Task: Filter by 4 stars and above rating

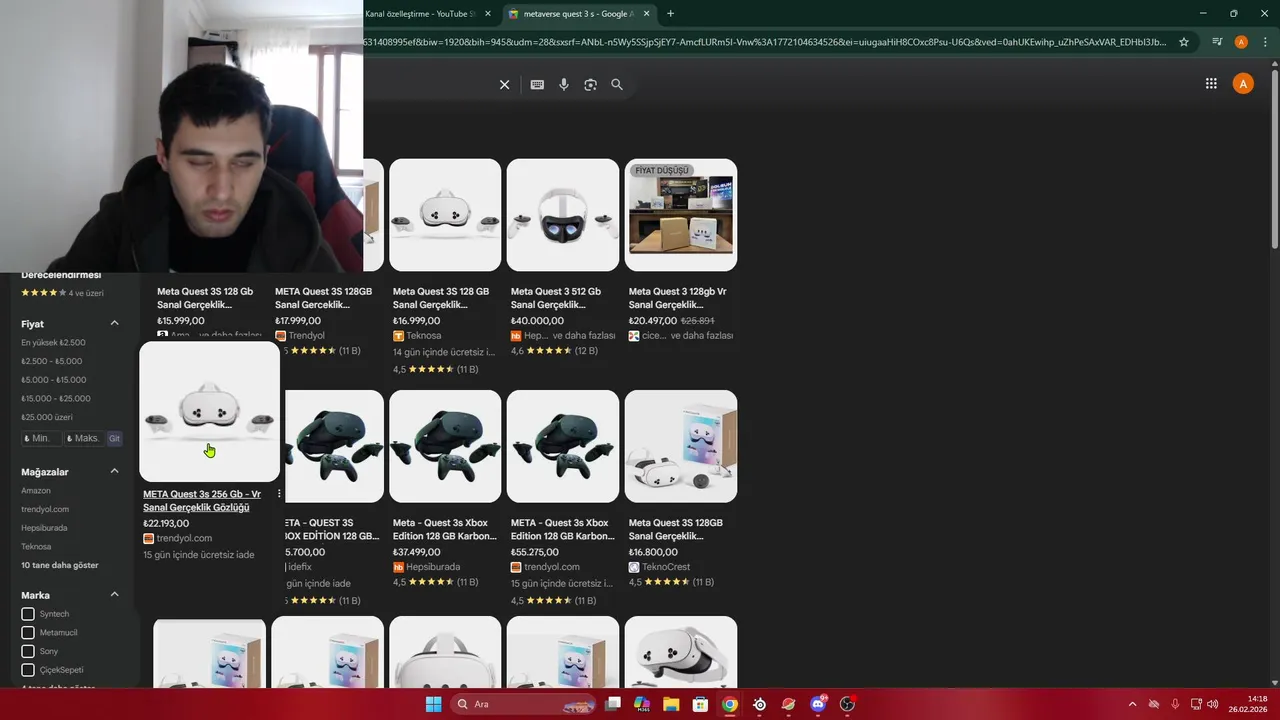Action: 62,293
